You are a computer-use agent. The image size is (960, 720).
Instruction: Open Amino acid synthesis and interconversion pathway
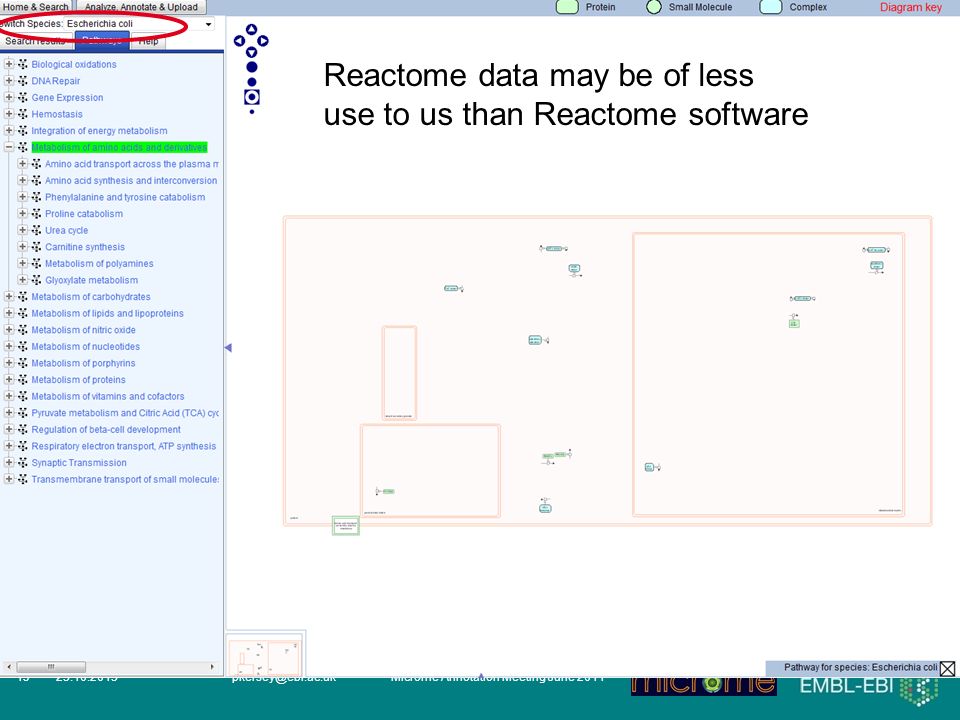[x=131, y=181]
